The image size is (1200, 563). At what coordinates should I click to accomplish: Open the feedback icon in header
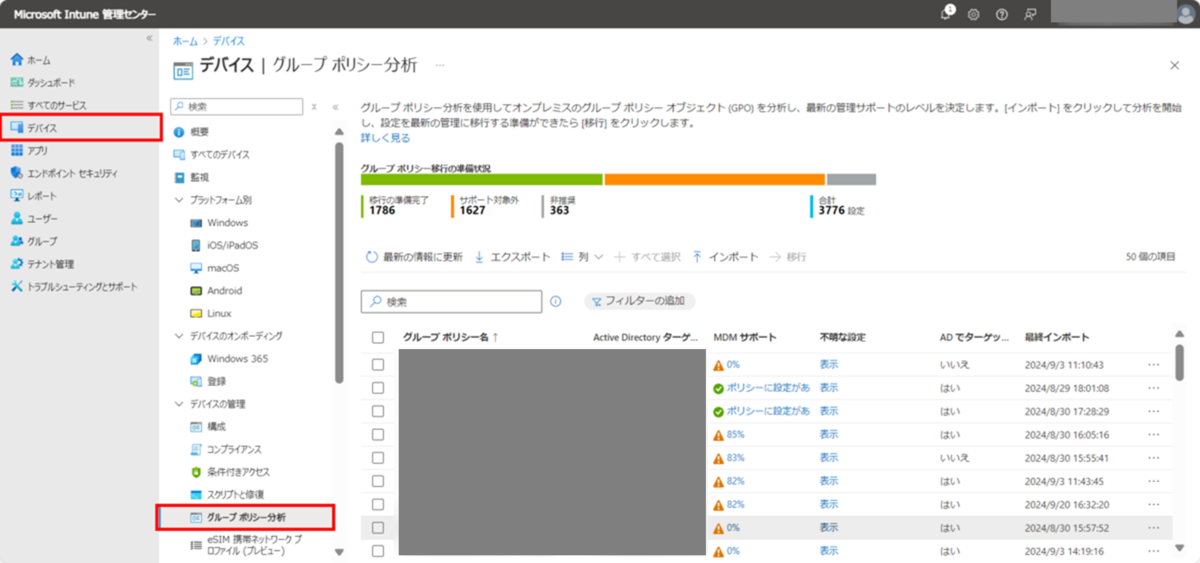click(1030, 14)
